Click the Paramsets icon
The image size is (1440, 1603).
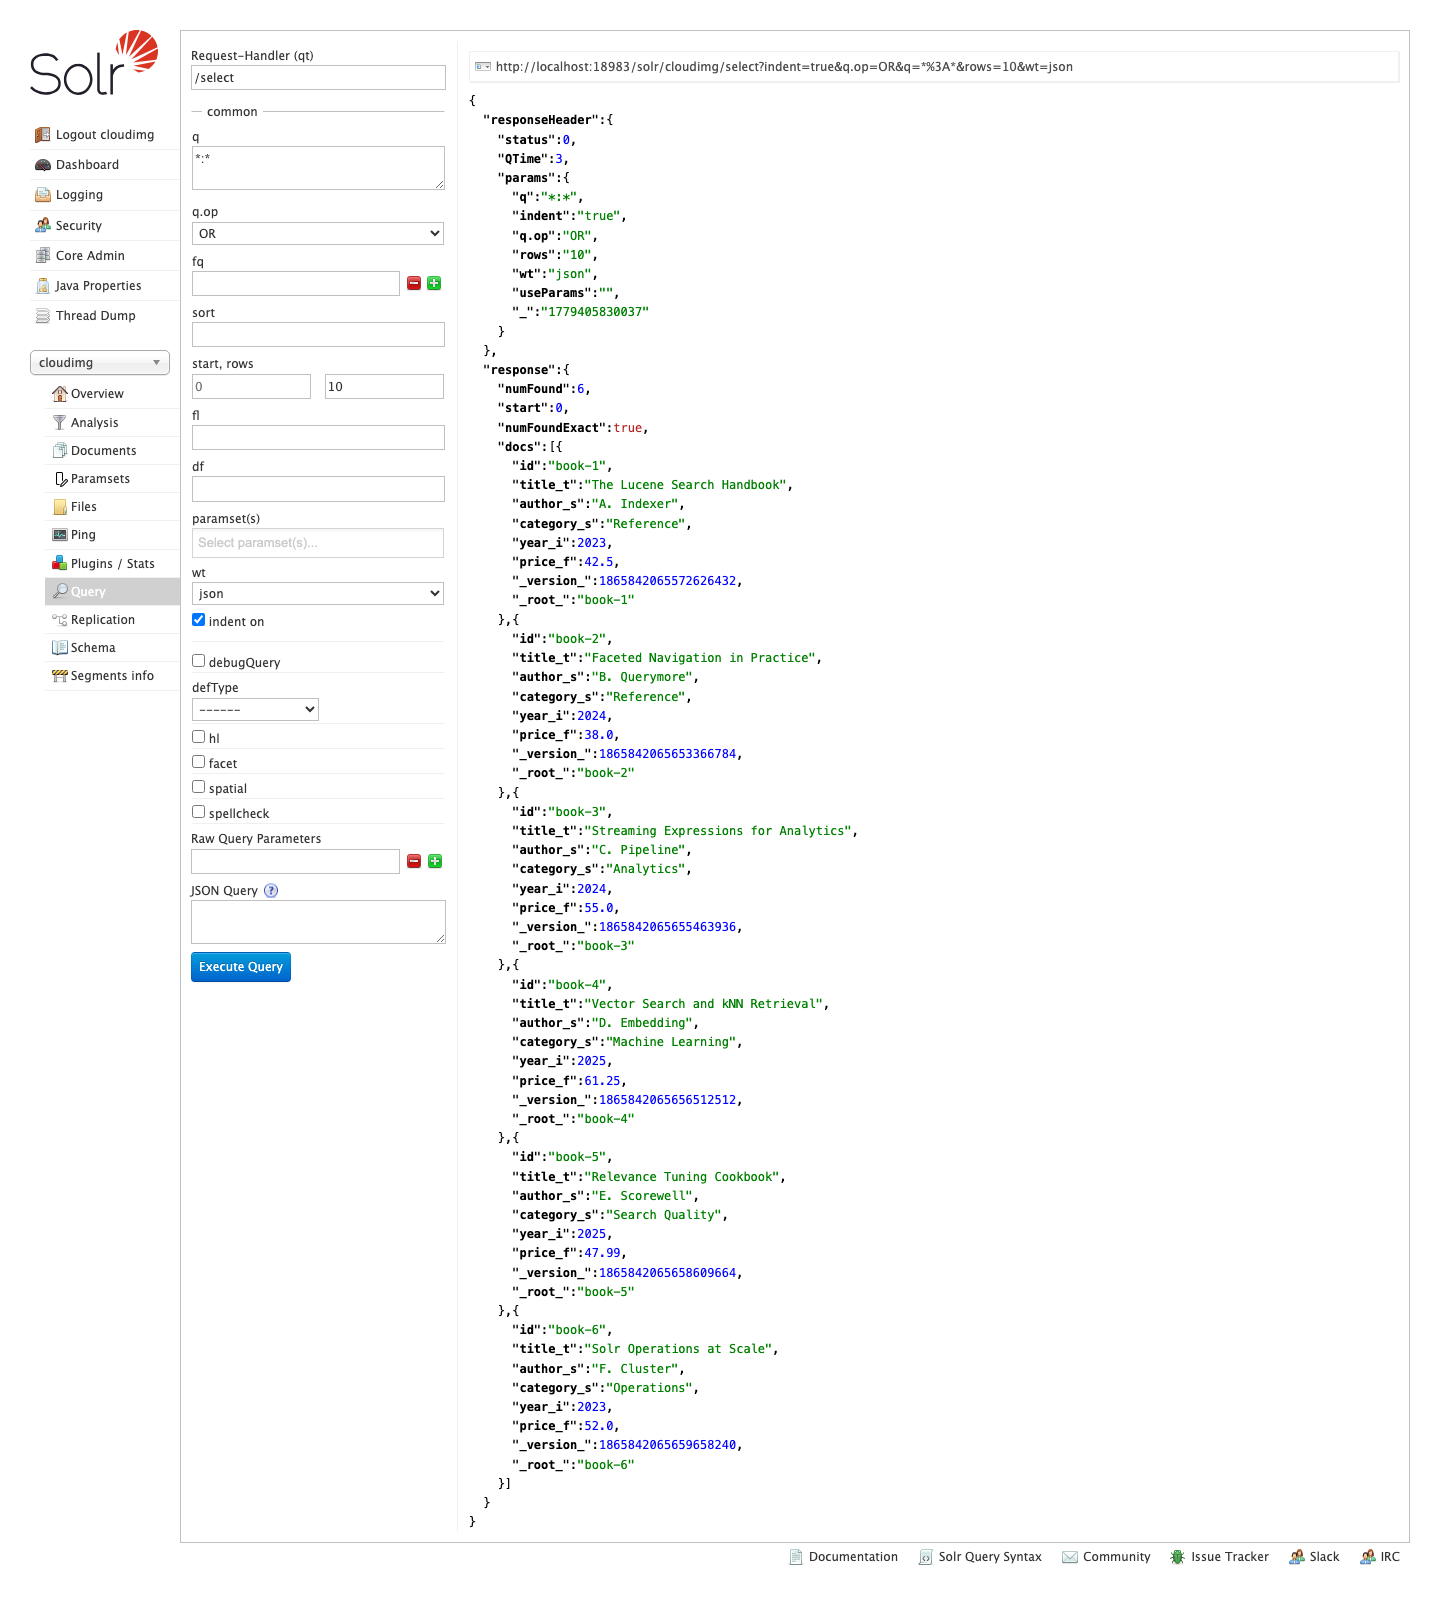60,479
